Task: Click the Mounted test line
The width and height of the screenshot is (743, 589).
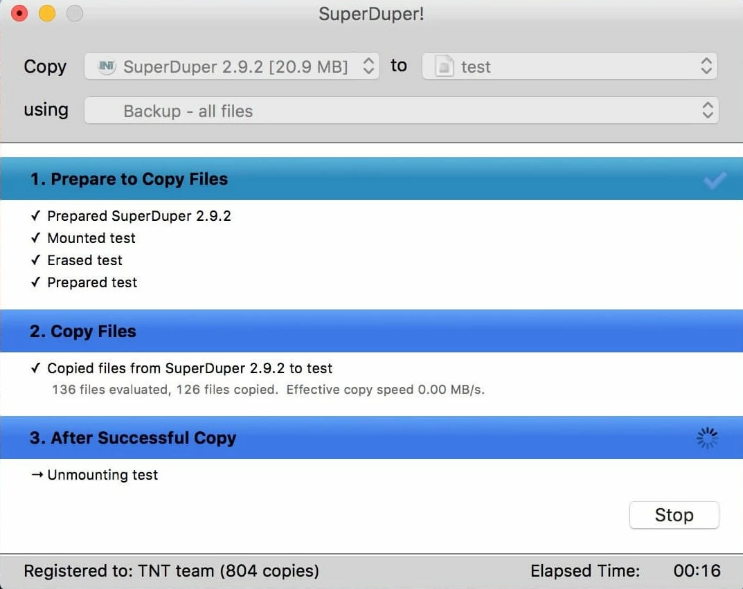Action: click(x=91, y=238)
